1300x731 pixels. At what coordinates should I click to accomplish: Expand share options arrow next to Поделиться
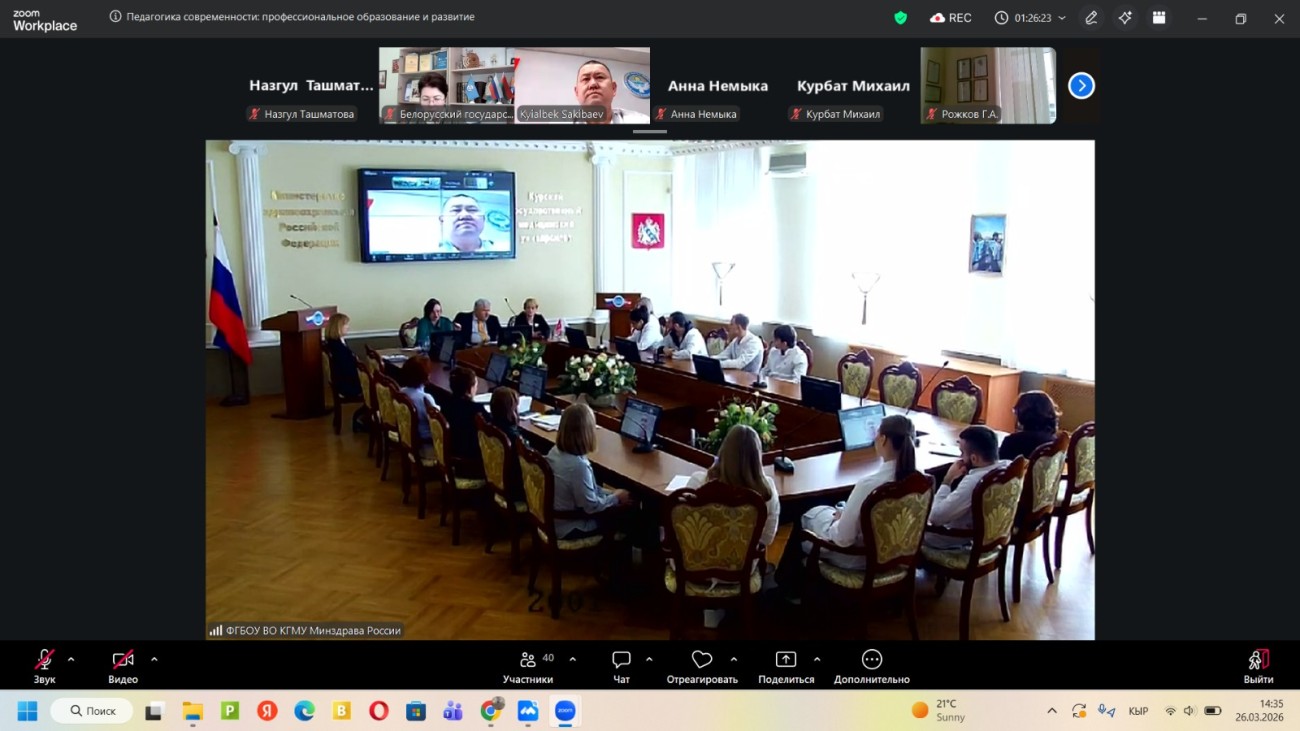click(x=817, y=660)
